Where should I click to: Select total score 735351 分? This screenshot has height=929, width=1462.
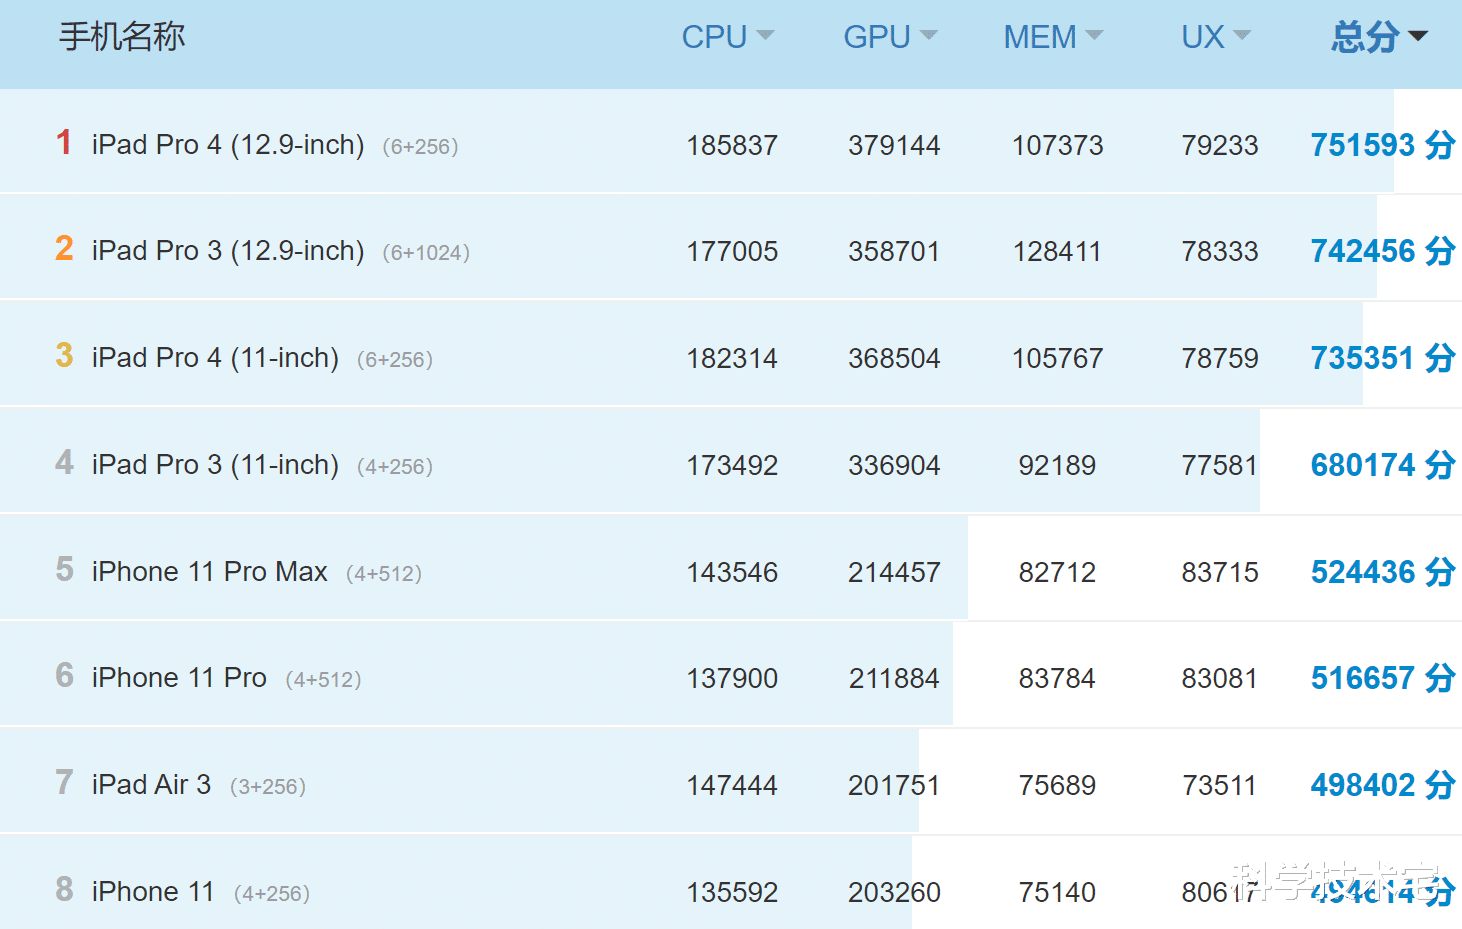click(x=1383, y=358)
